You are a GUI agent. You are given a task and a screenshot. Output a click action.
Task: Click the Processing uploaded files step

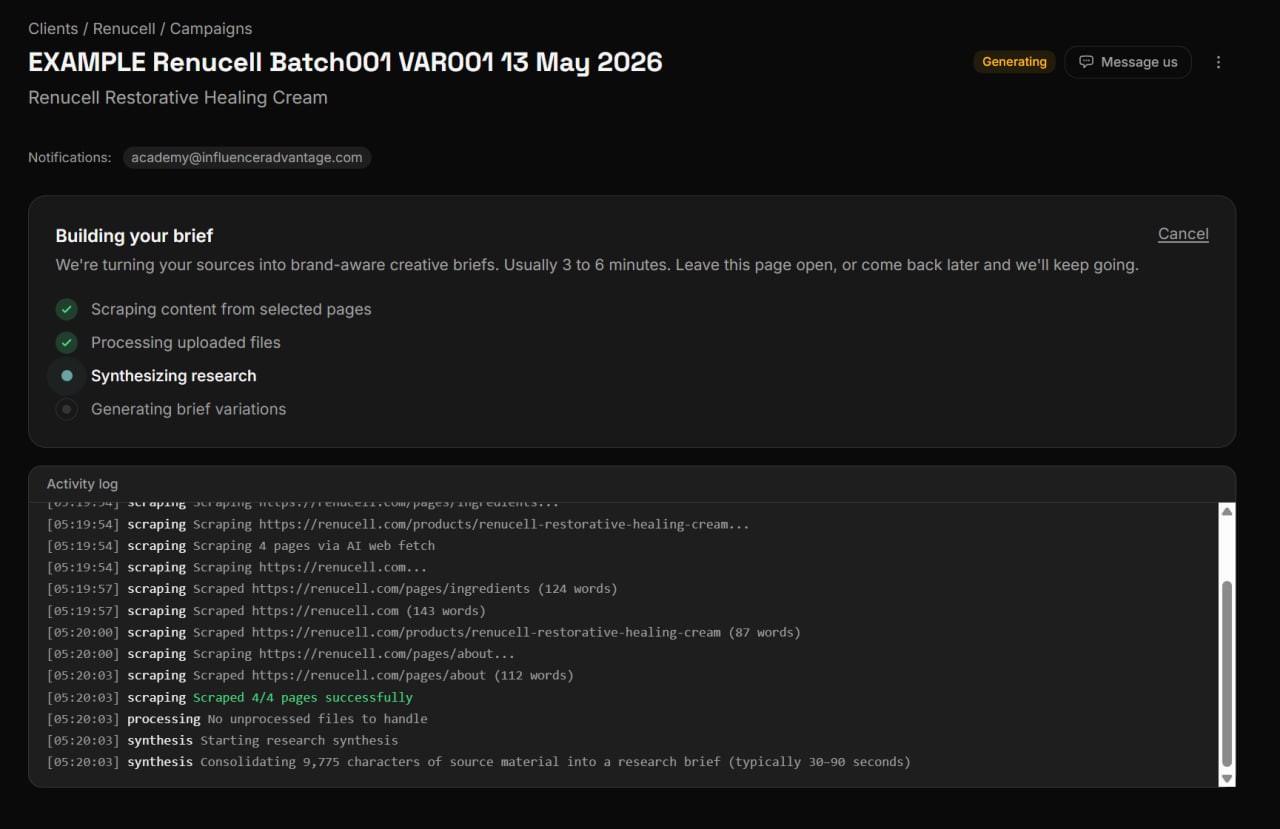click(x=186, y=343)
